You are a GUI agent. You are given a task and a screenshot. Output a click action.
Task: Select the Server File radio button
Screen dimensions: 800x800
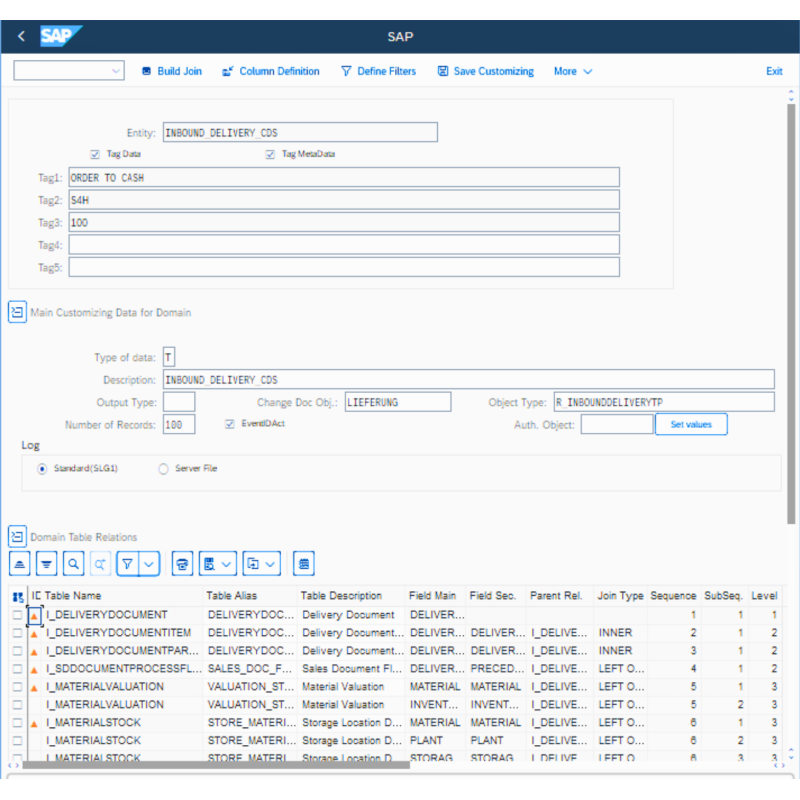162,470
